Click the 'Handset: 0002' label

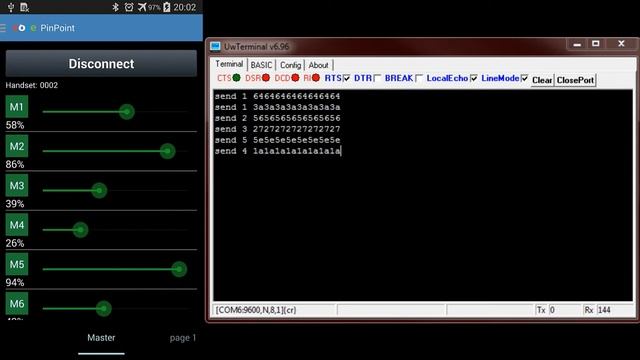coord(32,85)
